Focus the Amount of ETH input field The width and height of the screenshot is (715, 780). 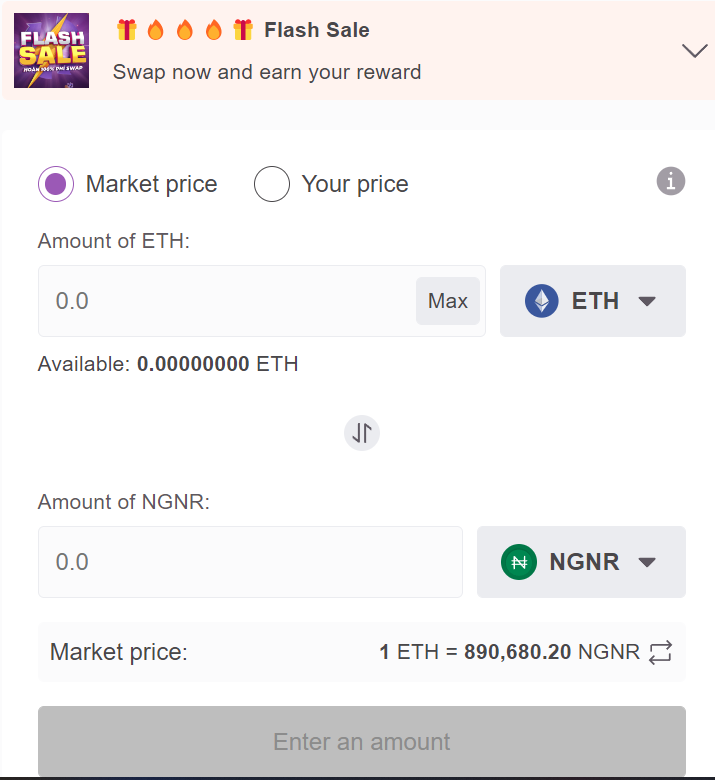[x=226, y=301]
